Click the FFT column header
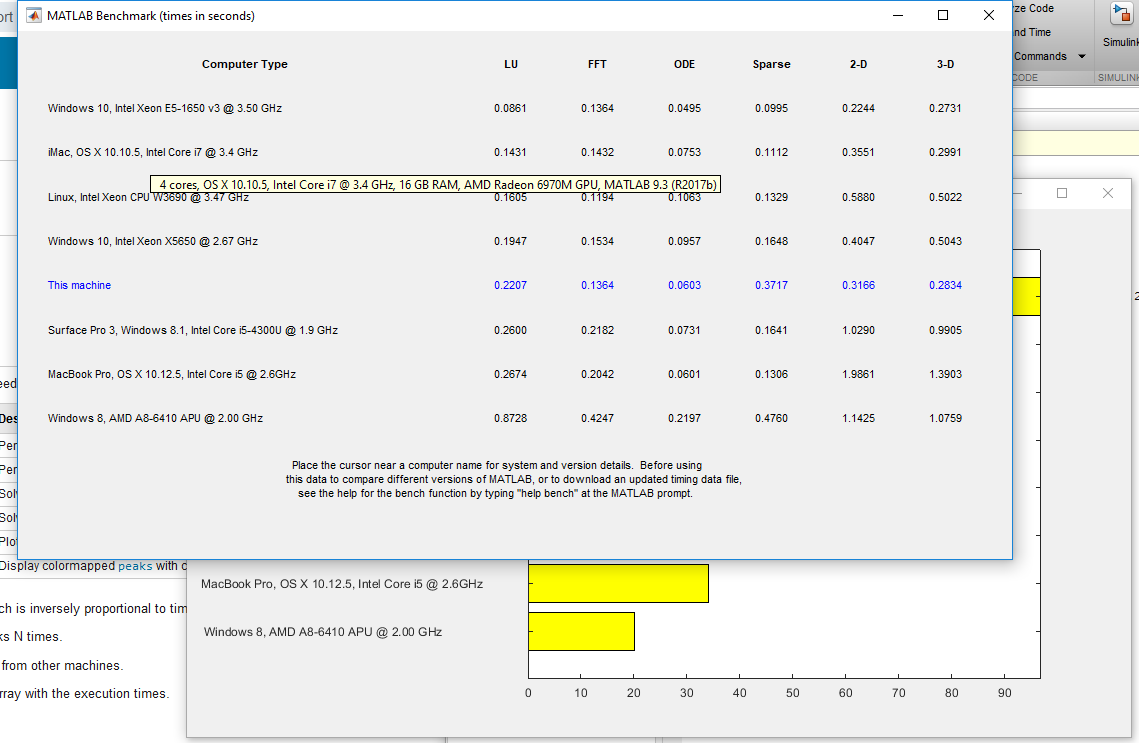Image resolution: width=1139 pixels, height=743 pixels. point(597,64)
